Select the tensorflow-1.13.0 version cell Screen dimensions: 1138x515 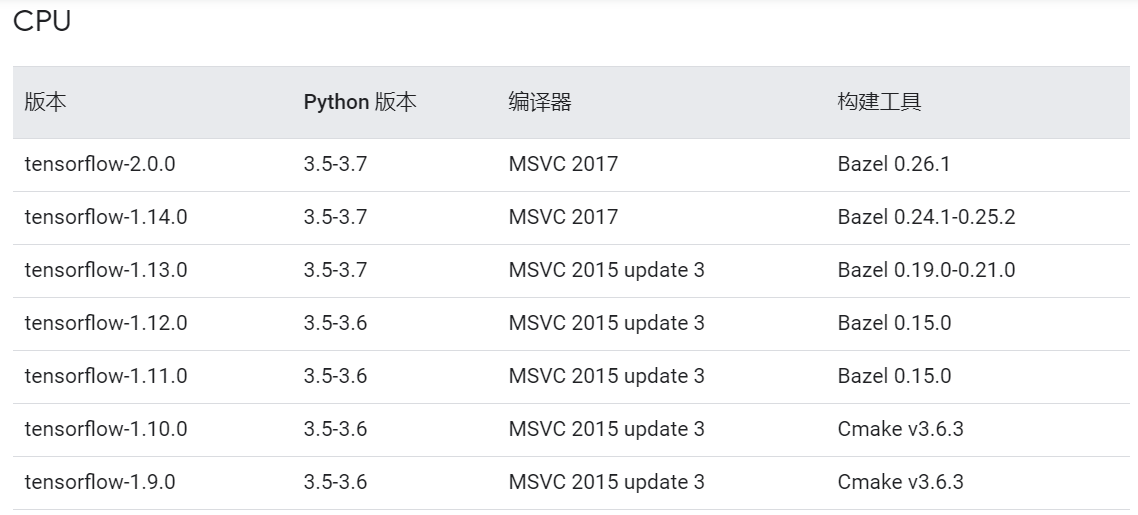(x=106, y=270)
